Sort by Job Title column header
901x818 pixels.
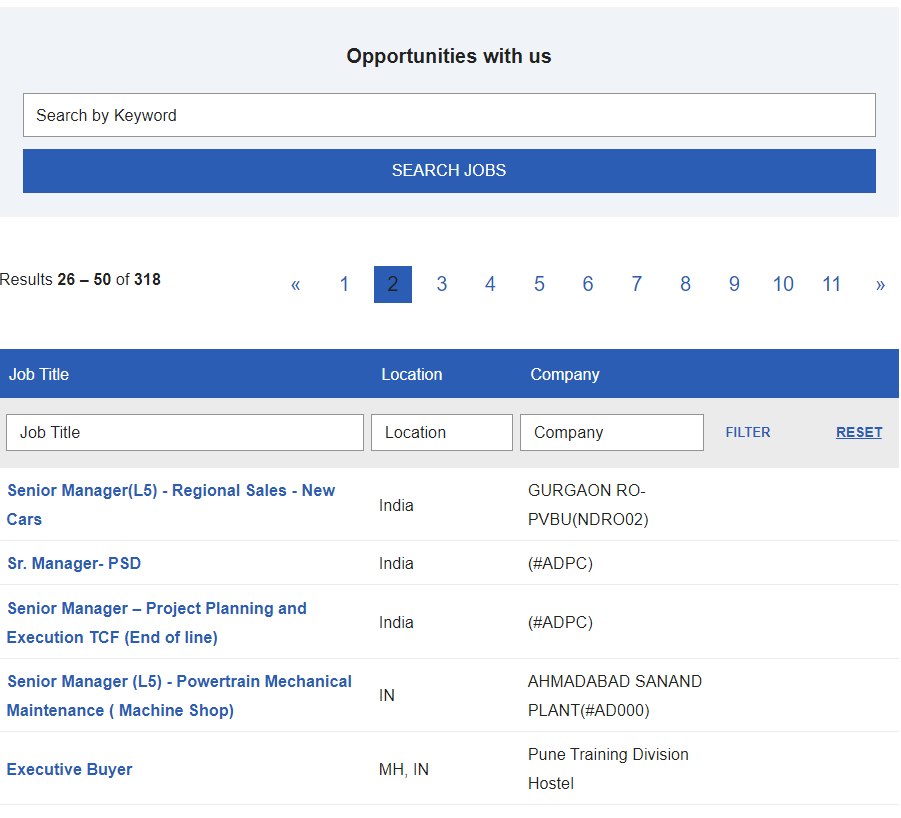click(38, 375)
